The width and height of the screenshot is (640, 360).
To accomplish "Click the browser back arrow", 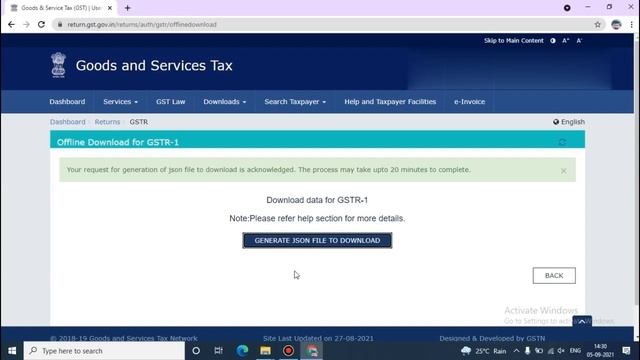I will tap(11, 24).
